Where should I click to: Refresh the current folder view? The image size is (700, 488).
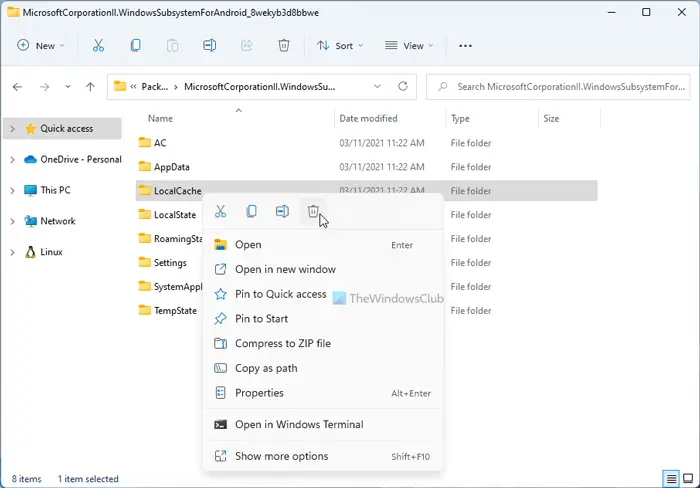point(403,86)
